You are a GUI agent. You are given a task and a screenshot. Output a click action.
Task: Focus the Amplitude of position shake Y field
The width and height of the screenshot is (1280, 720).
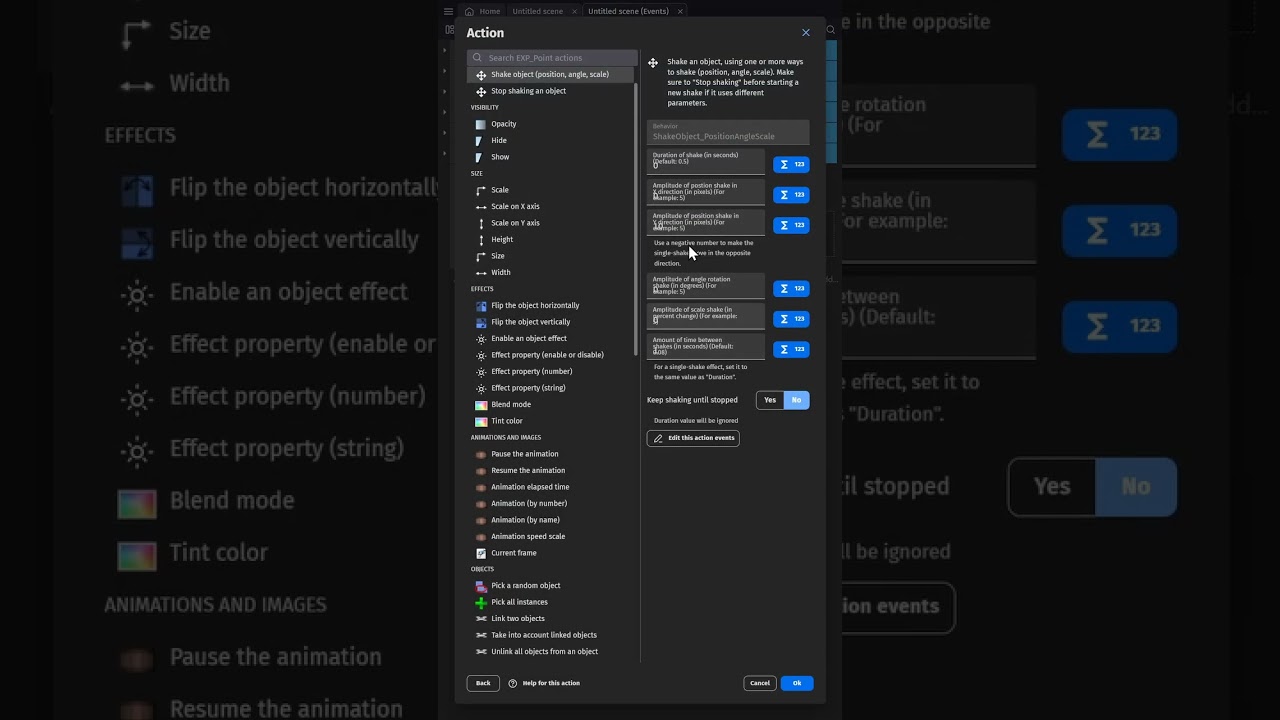click(706, 224)
